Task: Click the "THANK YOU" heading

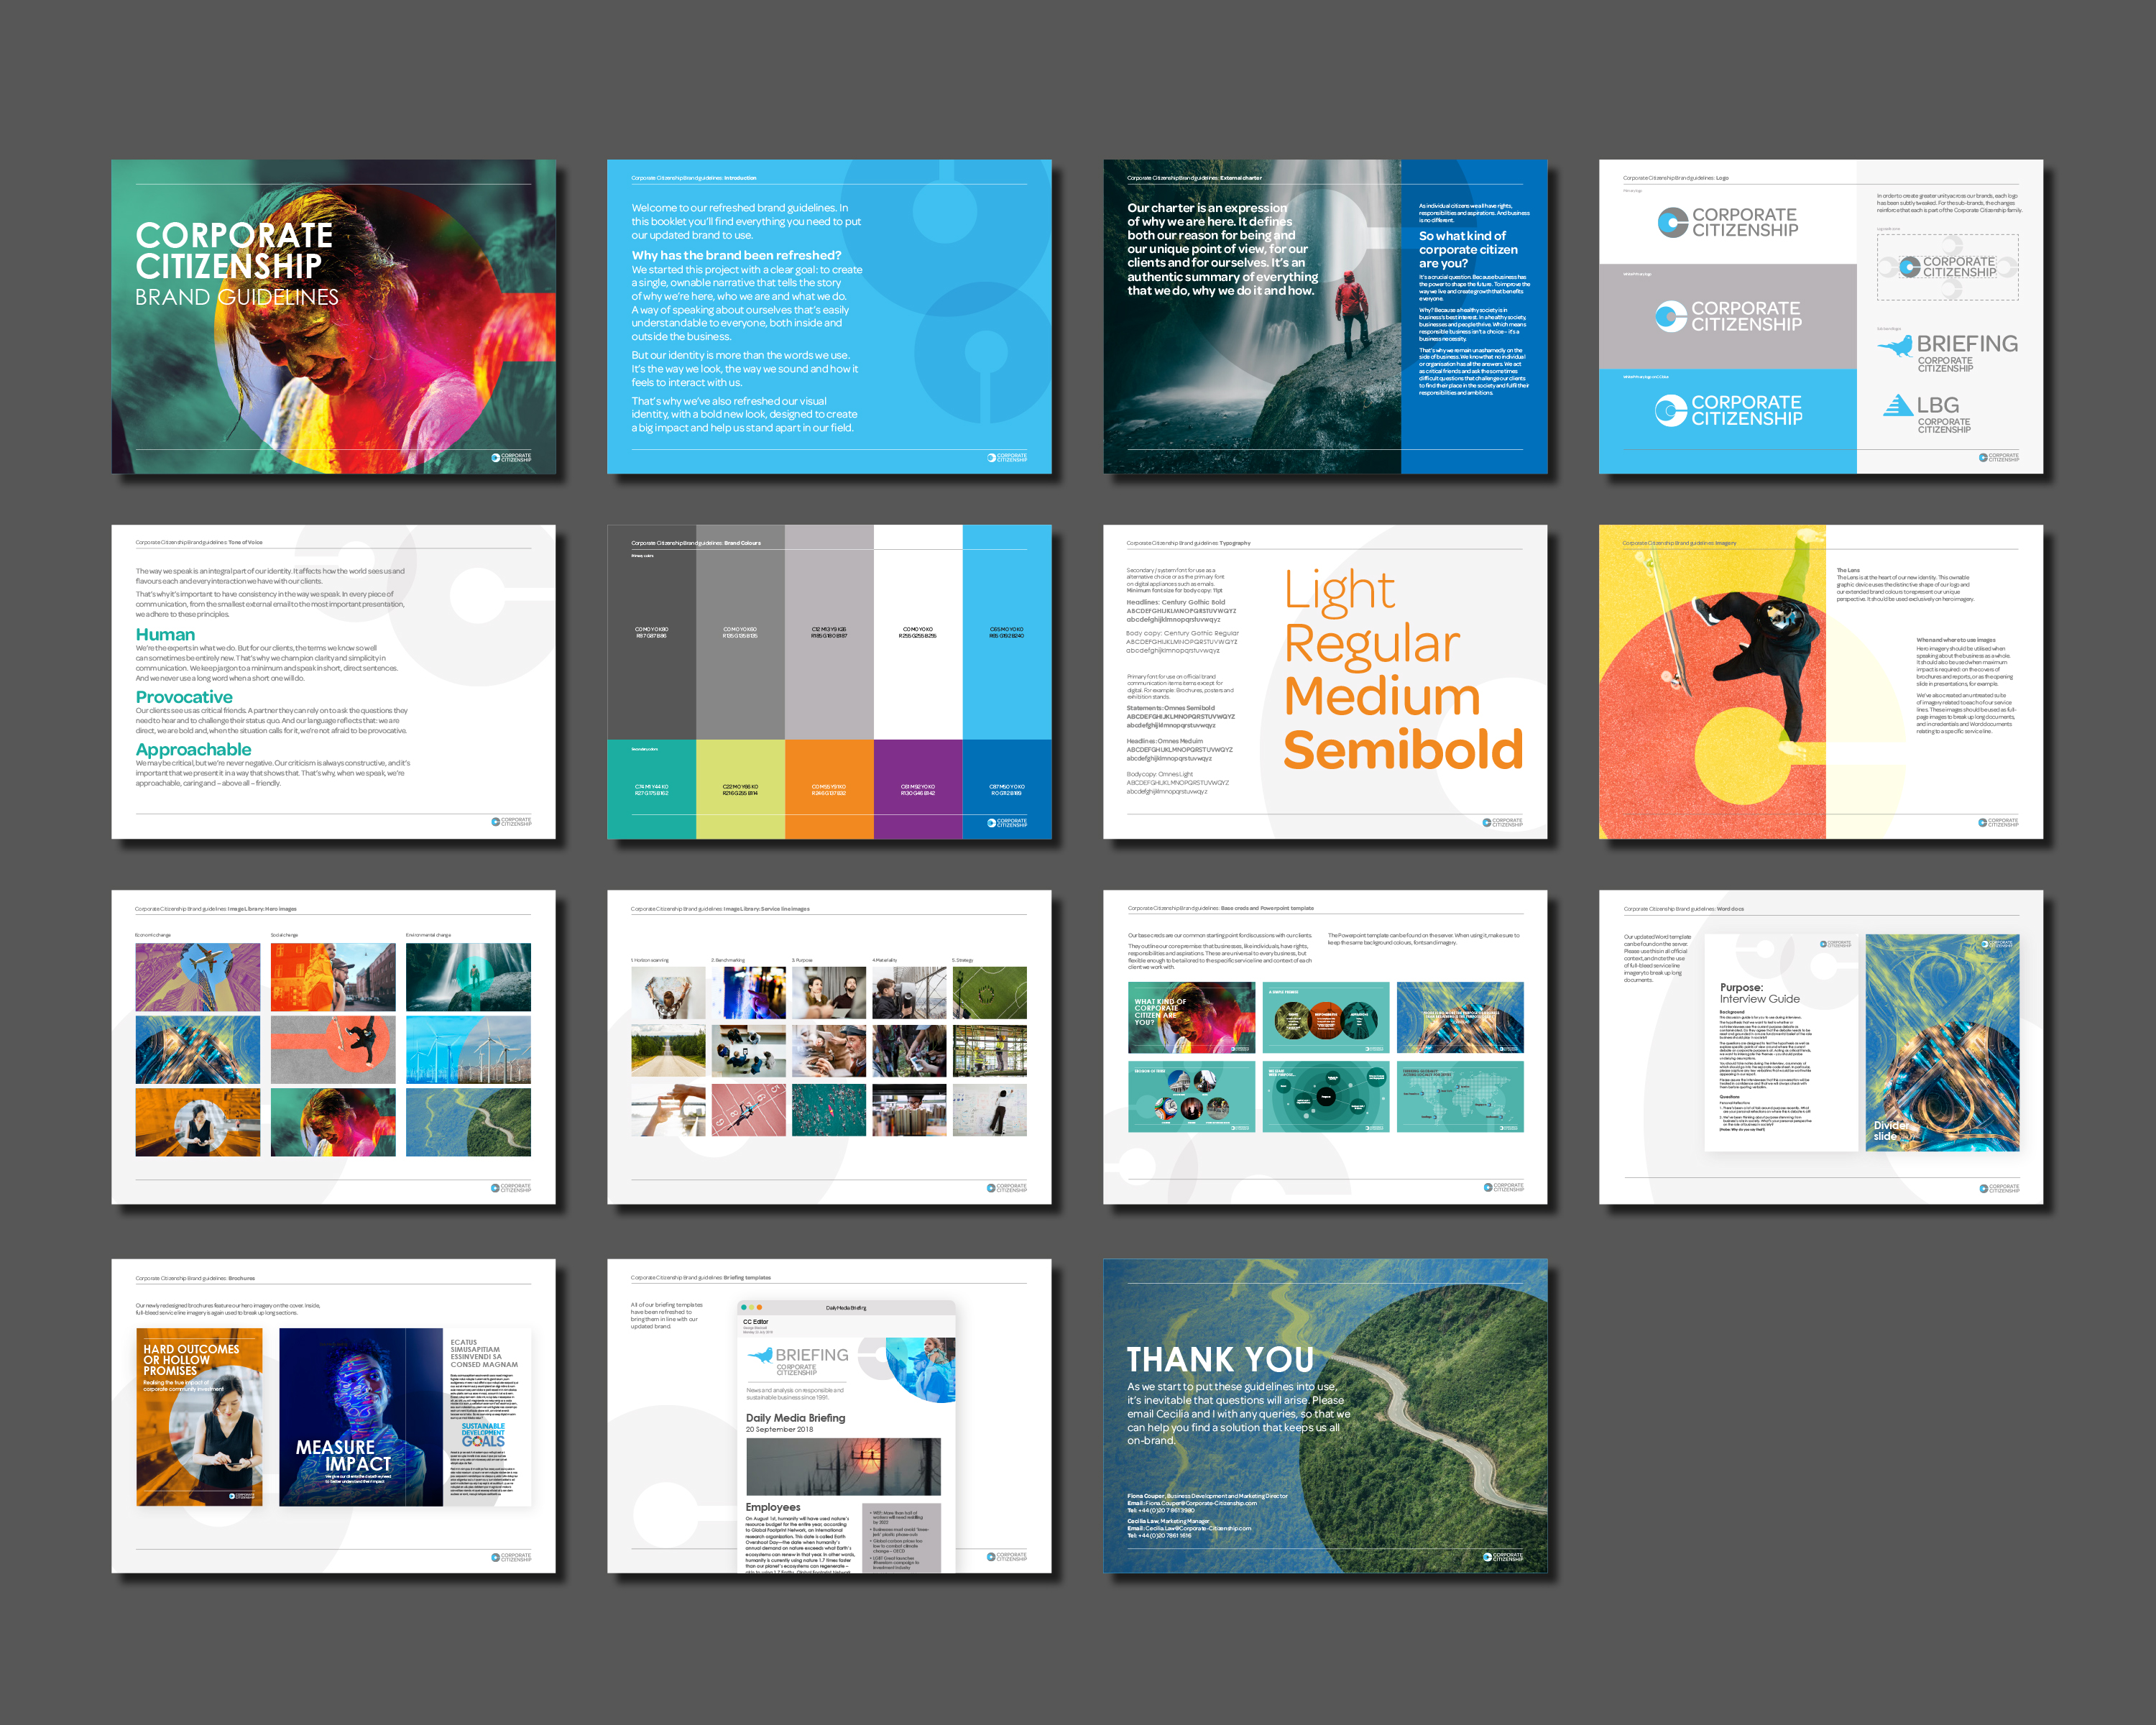Action: (x=1220, y=1360)
